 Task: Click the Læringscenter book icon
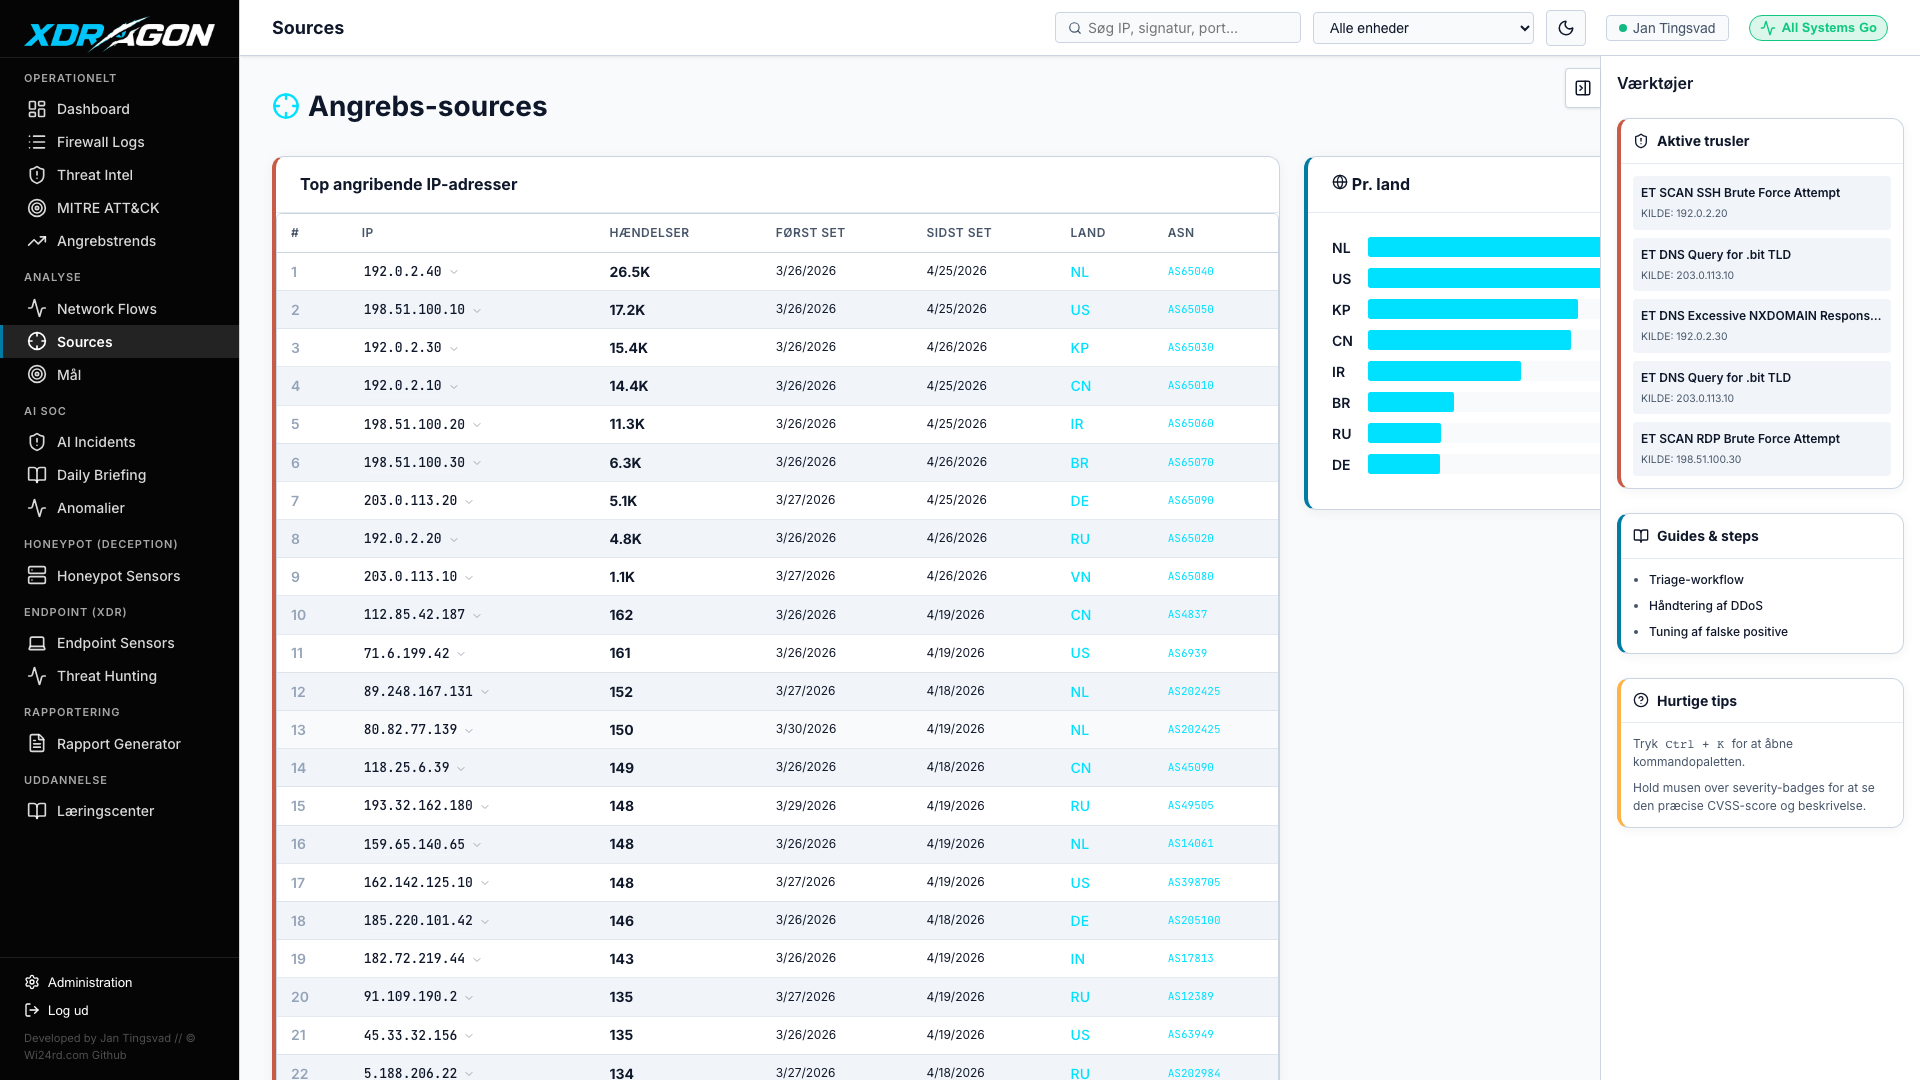[37, 811]
